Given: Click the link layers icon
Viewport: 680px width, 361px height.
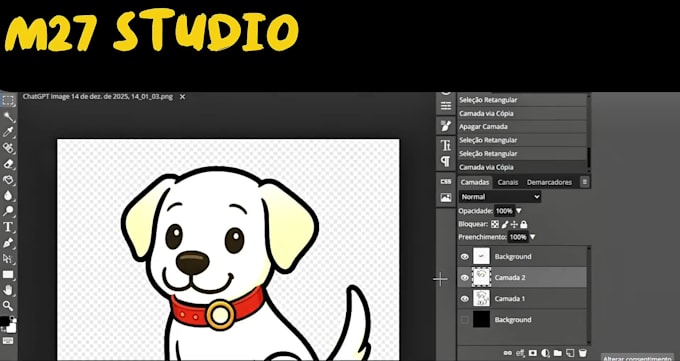Looking at the screenshot, I should pyautogui.click(x=507, y=353).
